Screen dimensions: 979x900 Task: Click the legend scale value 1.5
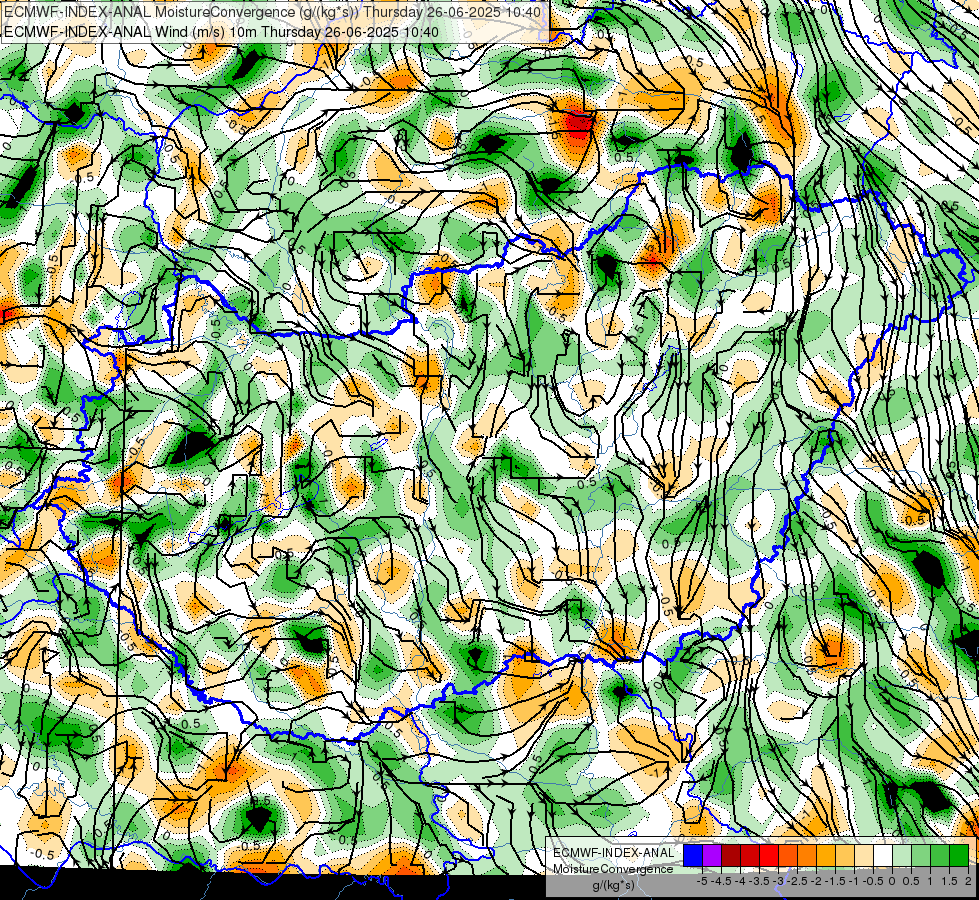[950, 881]
